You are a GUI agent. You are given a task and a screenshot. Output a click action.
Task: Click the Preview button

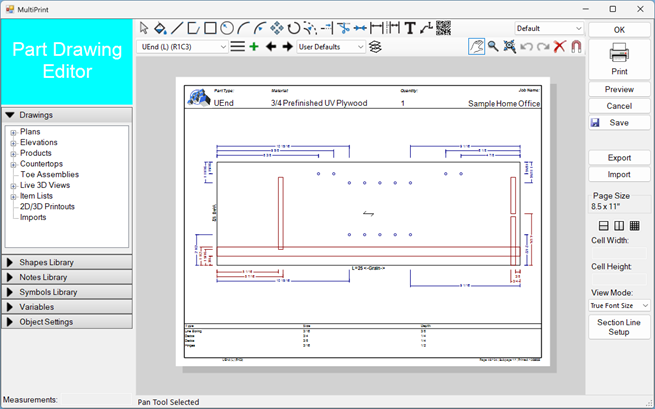619,89
